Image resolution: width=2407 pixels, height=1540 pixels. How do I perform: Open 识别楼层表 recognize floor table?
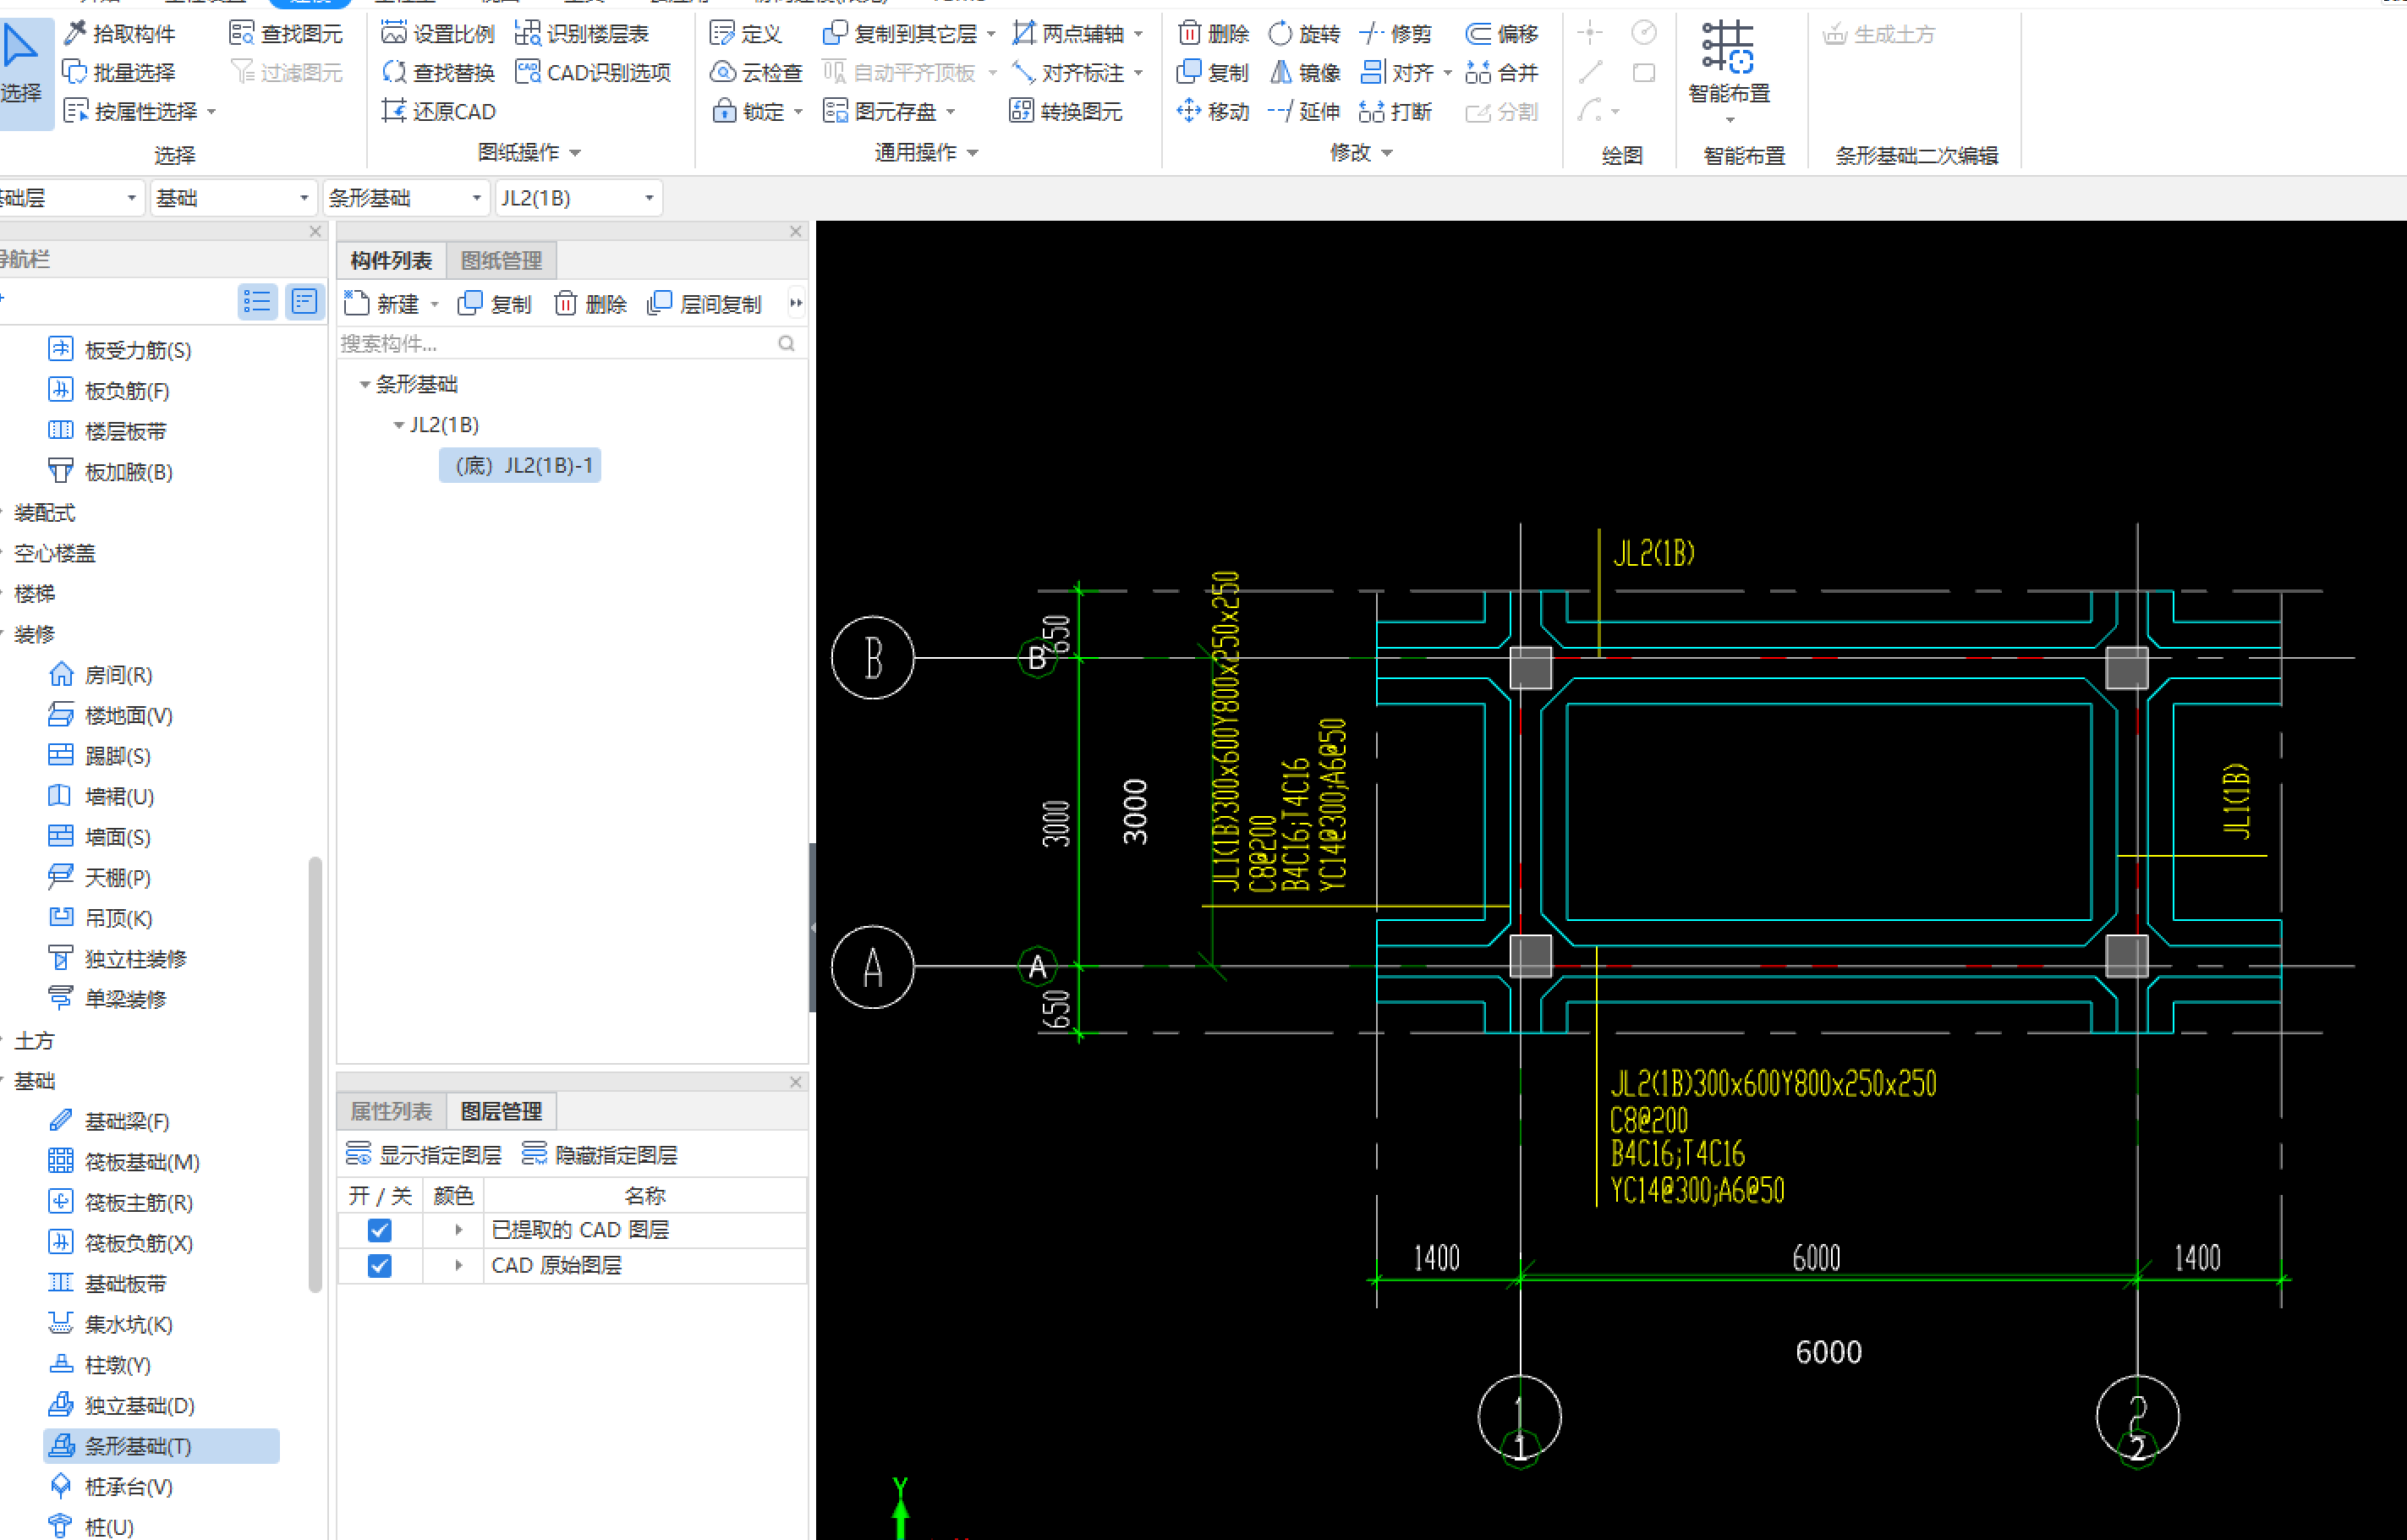pyautogui.click(x=581, y=34)
